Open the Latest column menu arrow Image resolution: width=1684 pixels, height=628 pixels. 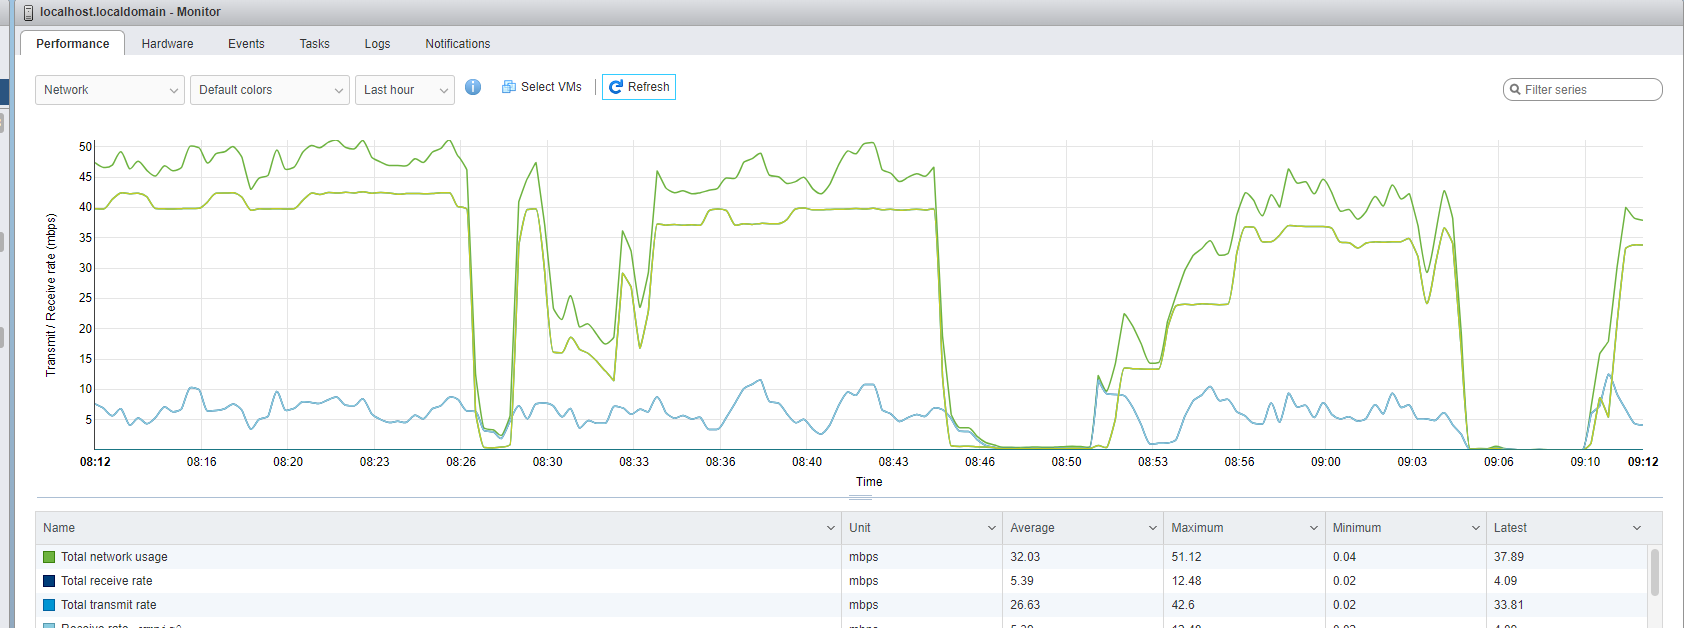pos(1637,528)
